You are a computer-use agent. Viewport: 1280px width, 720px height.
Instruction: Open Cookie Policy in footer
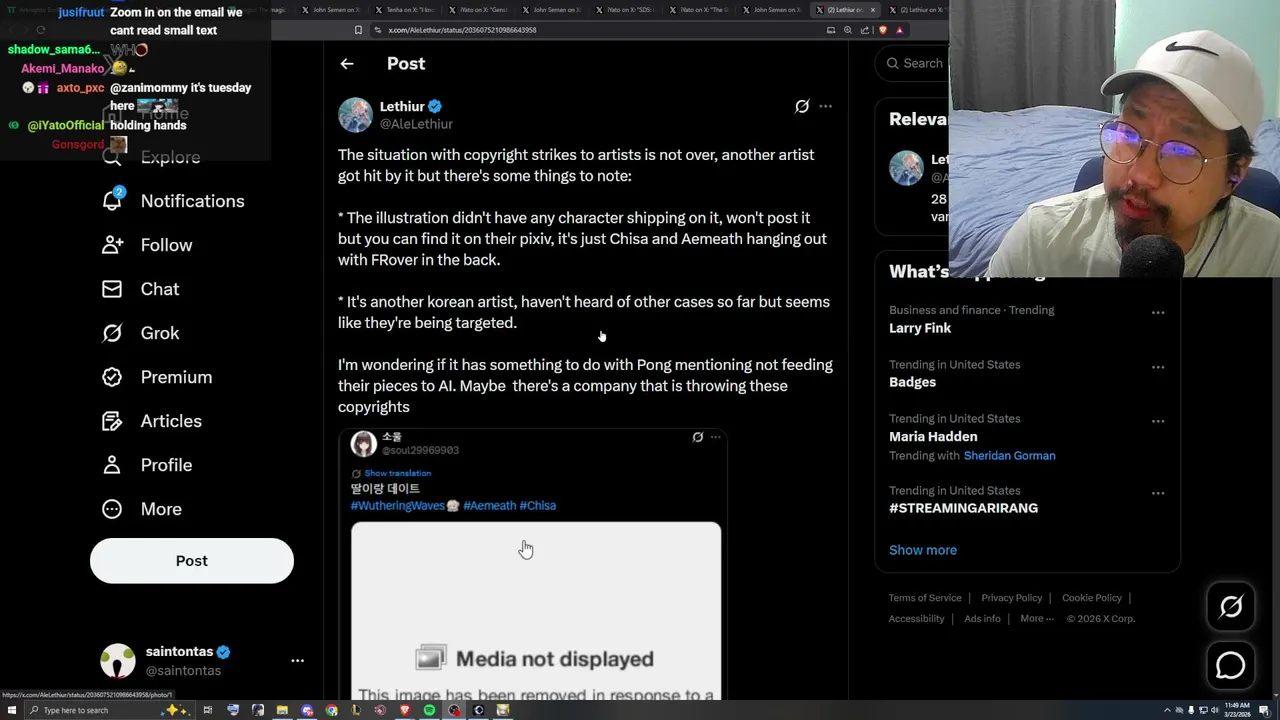click(1092, 598)
